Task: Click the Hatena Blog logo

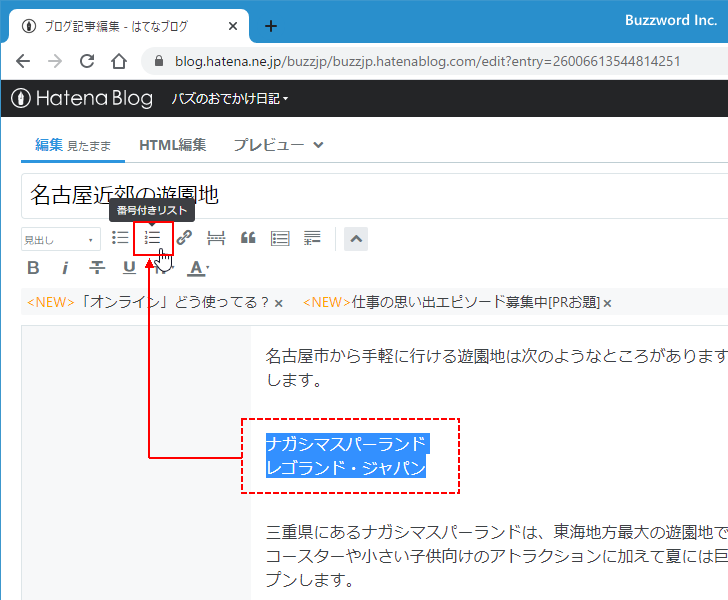Action: click(82, 98)
